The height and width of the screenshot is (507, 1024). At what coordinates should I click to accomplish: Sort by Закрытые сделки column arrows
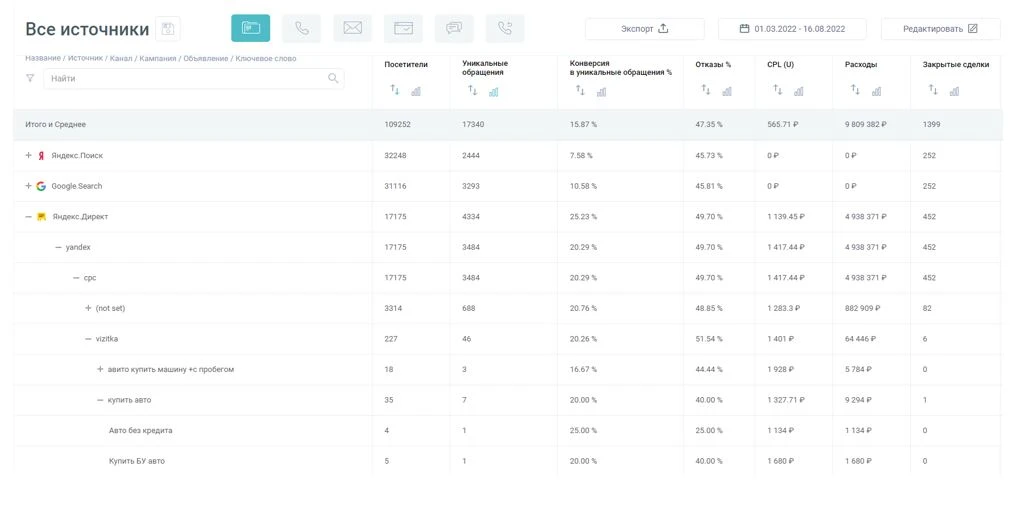coord(933,91)
